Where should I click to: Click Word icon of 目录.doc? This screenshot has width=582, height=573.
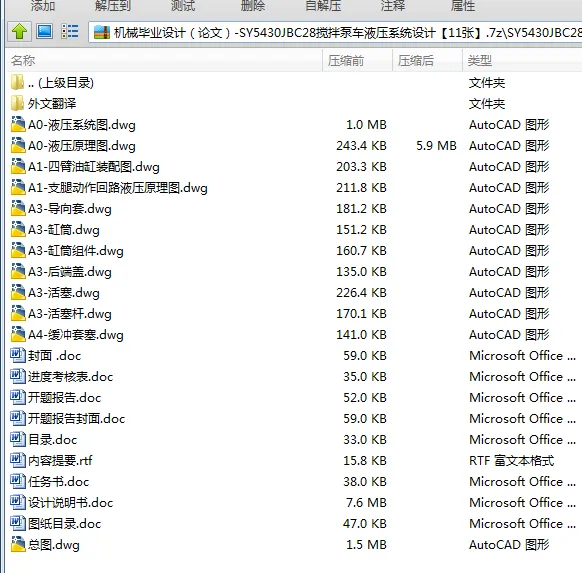[17, 439]
